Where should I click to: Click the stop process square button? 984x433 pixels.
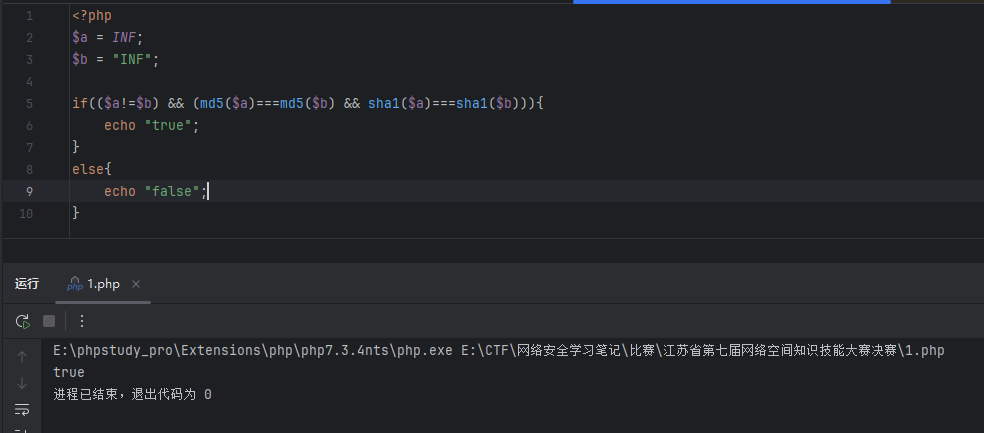[x=49, y=321]
